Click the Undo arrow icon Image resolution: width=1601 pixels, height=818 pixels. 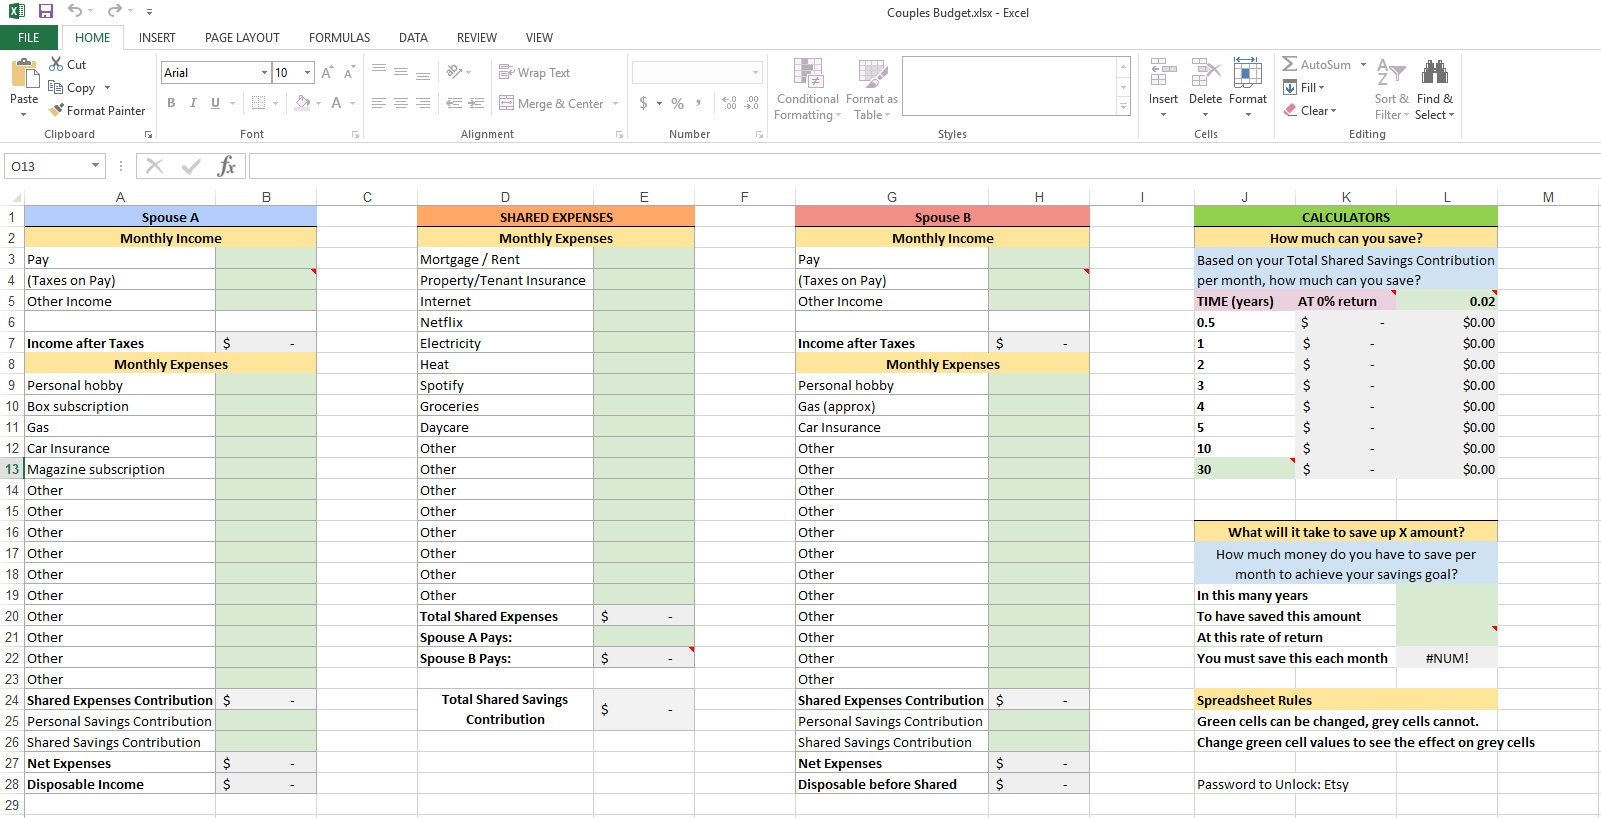point(75,11)
